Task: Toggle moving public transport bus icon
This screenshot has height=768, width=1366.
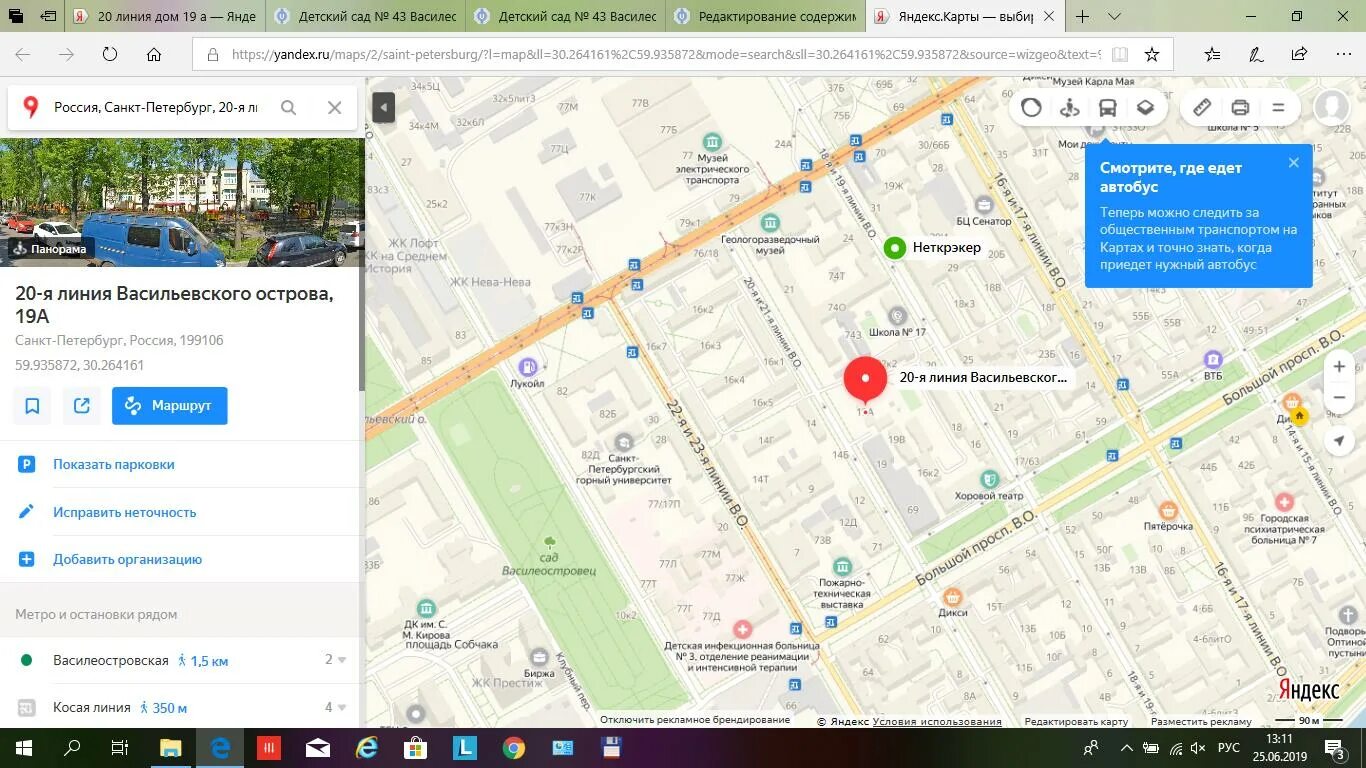Action: (x=1107, y=108)
